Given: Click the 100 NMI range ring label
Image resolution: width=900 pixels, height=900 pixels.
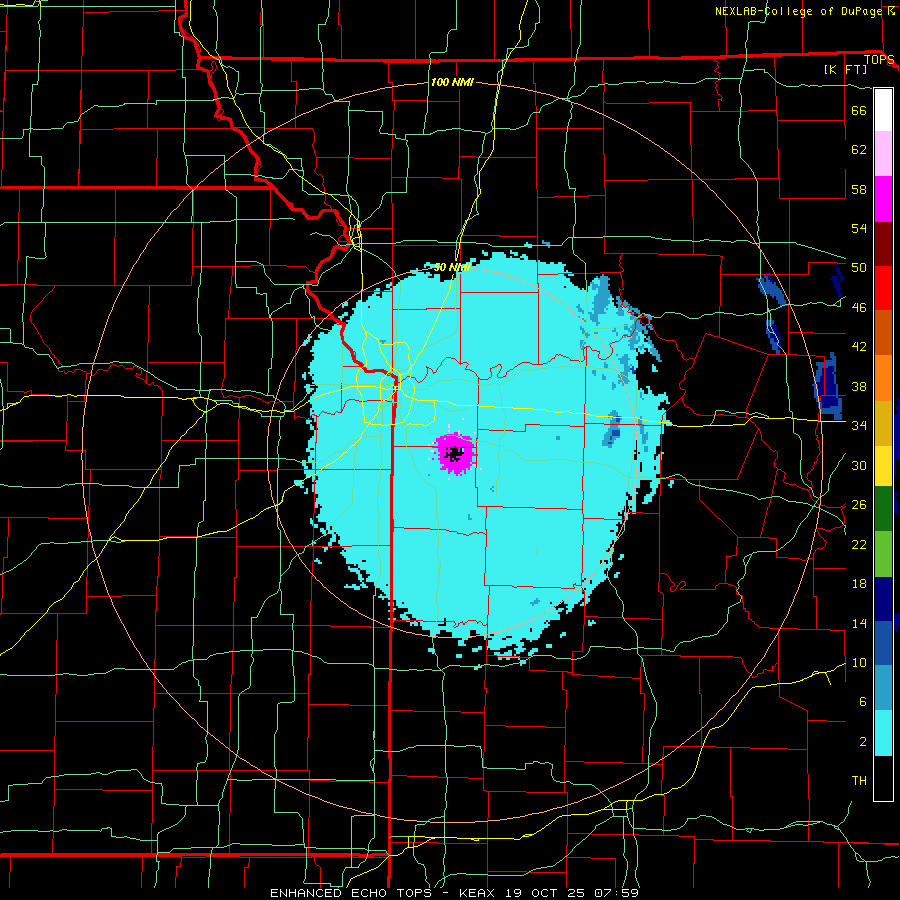Looking at the screenshot, I should (x=452, y=82).
